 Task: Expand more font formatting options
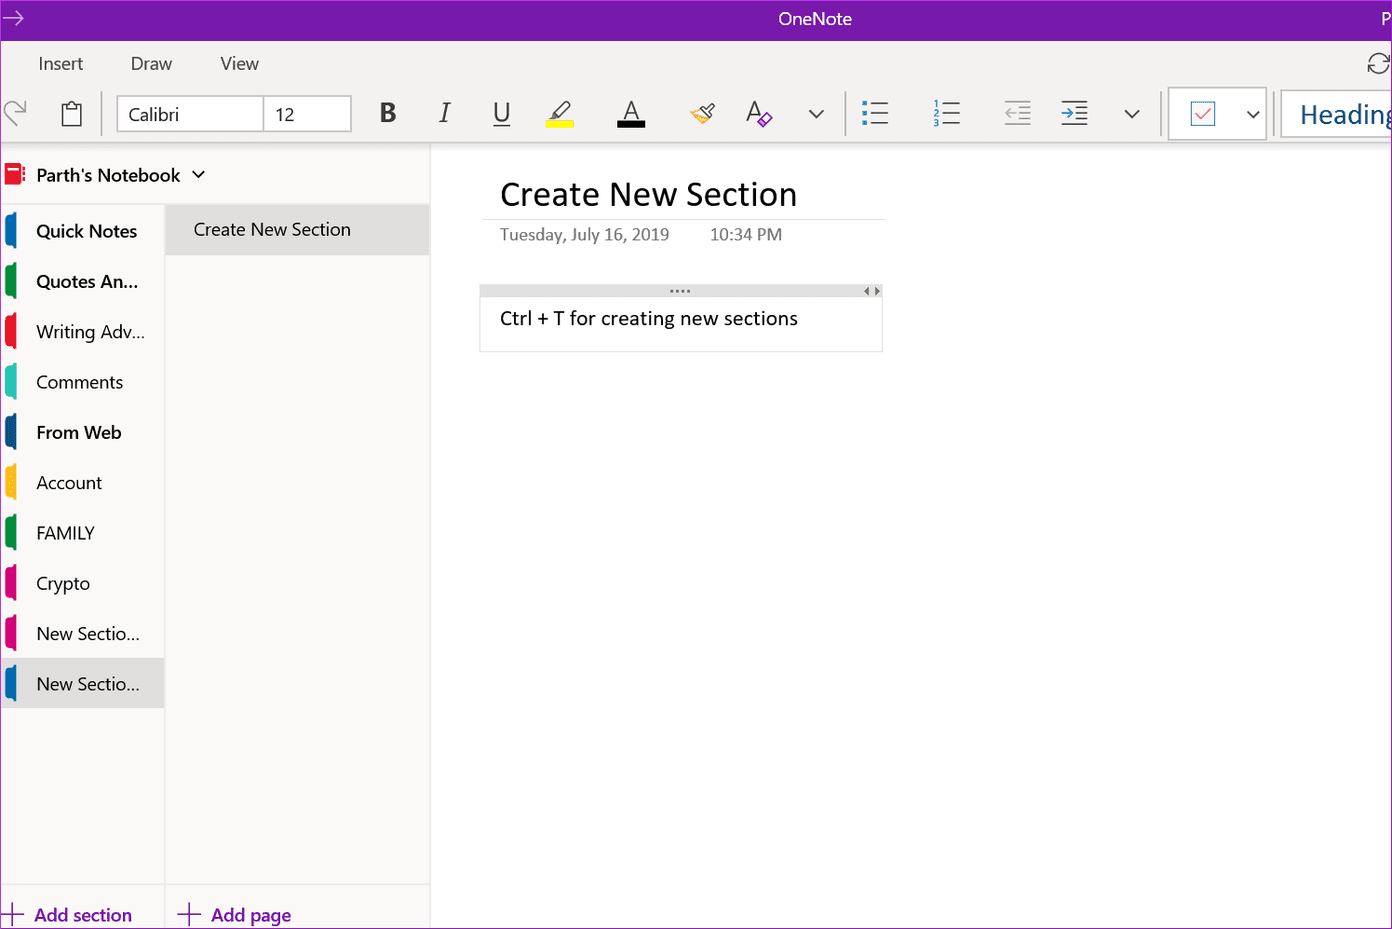816,114
